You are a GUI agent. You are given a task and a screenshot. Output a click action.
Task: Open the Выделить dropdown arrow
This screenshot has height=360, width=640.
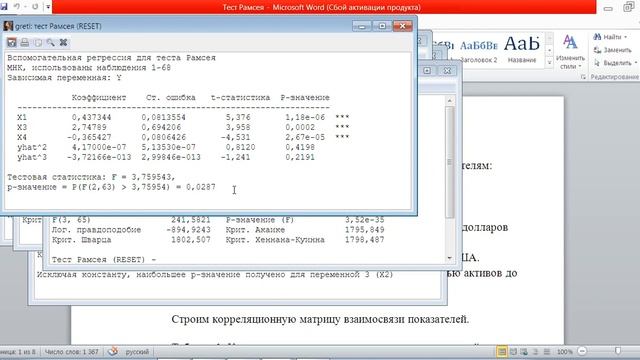click(636, 63)
